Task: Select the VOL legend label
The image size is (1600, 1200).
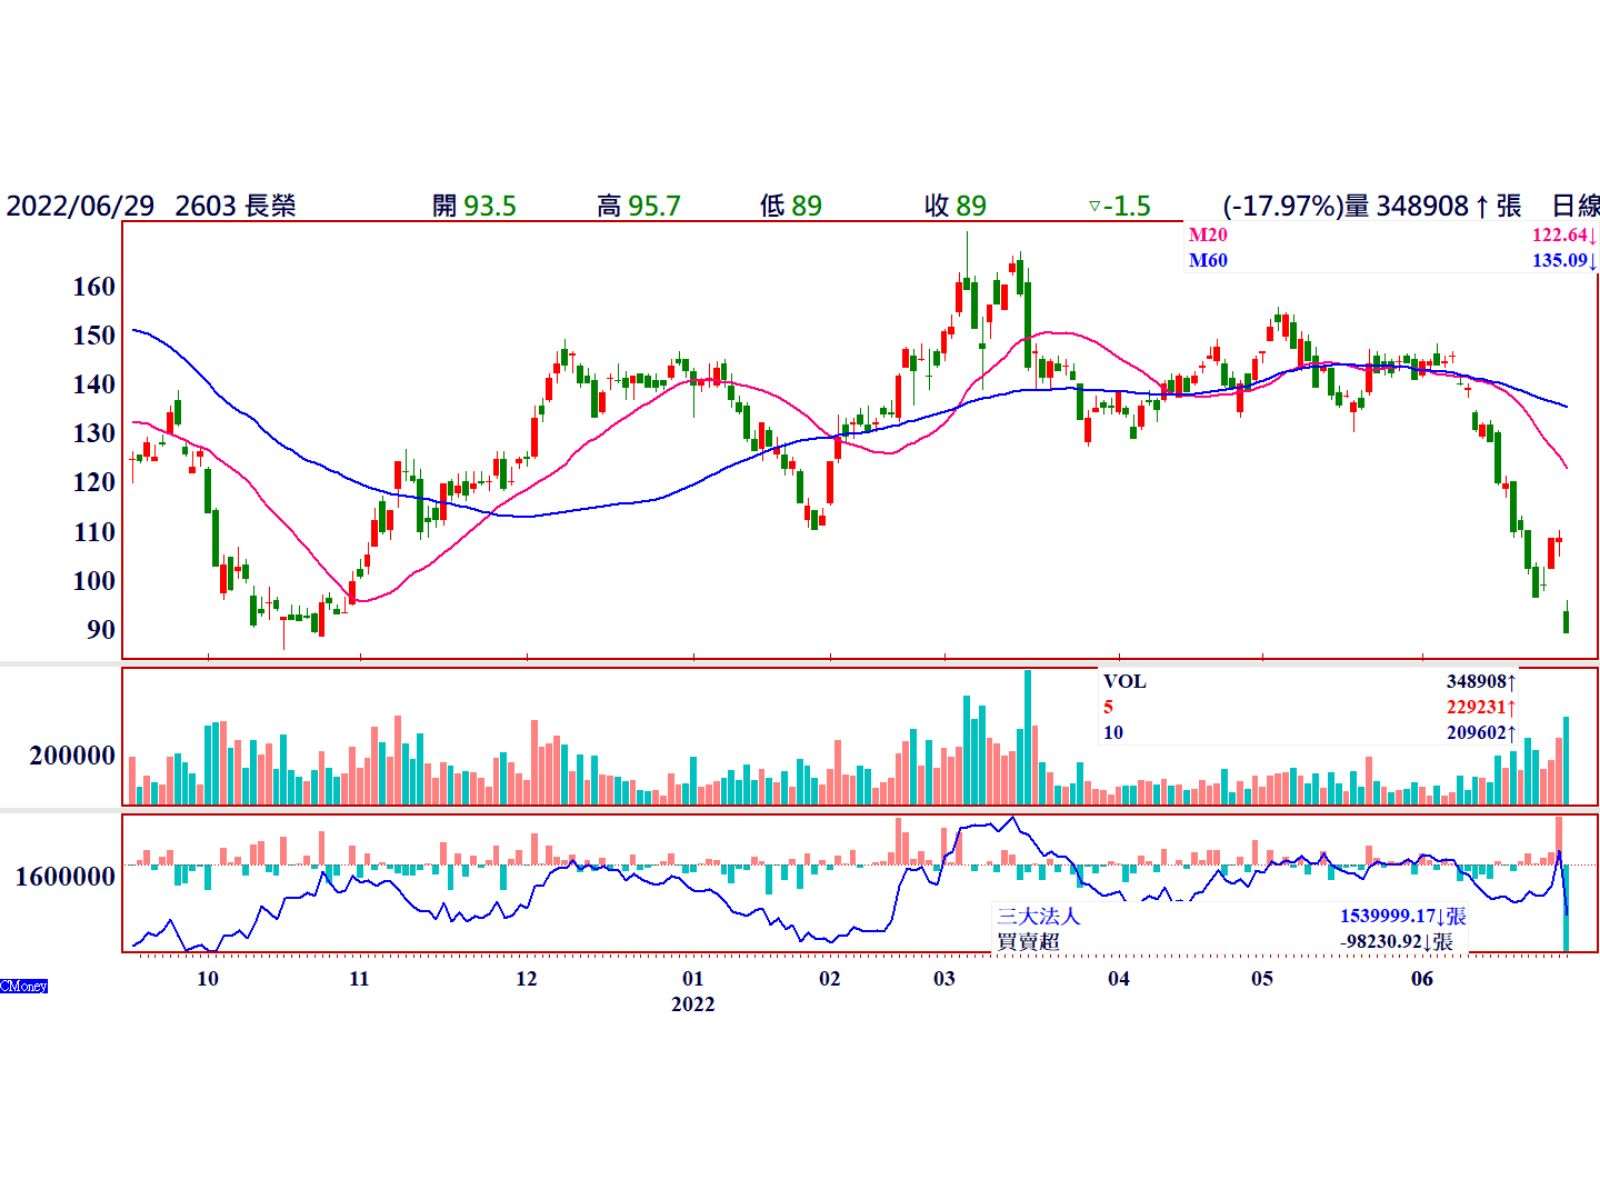Action: click(x=1124, y=682)
